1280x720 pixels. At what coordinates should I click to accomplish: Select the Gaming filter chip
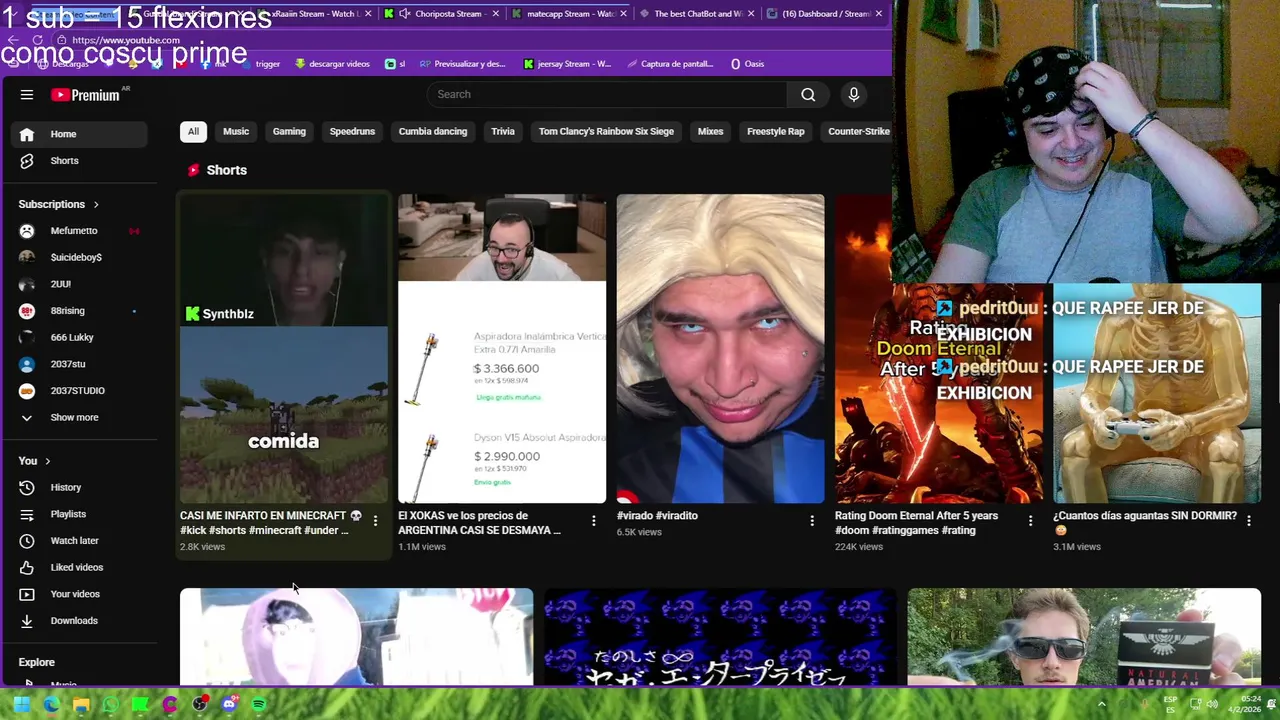(289, 131)
